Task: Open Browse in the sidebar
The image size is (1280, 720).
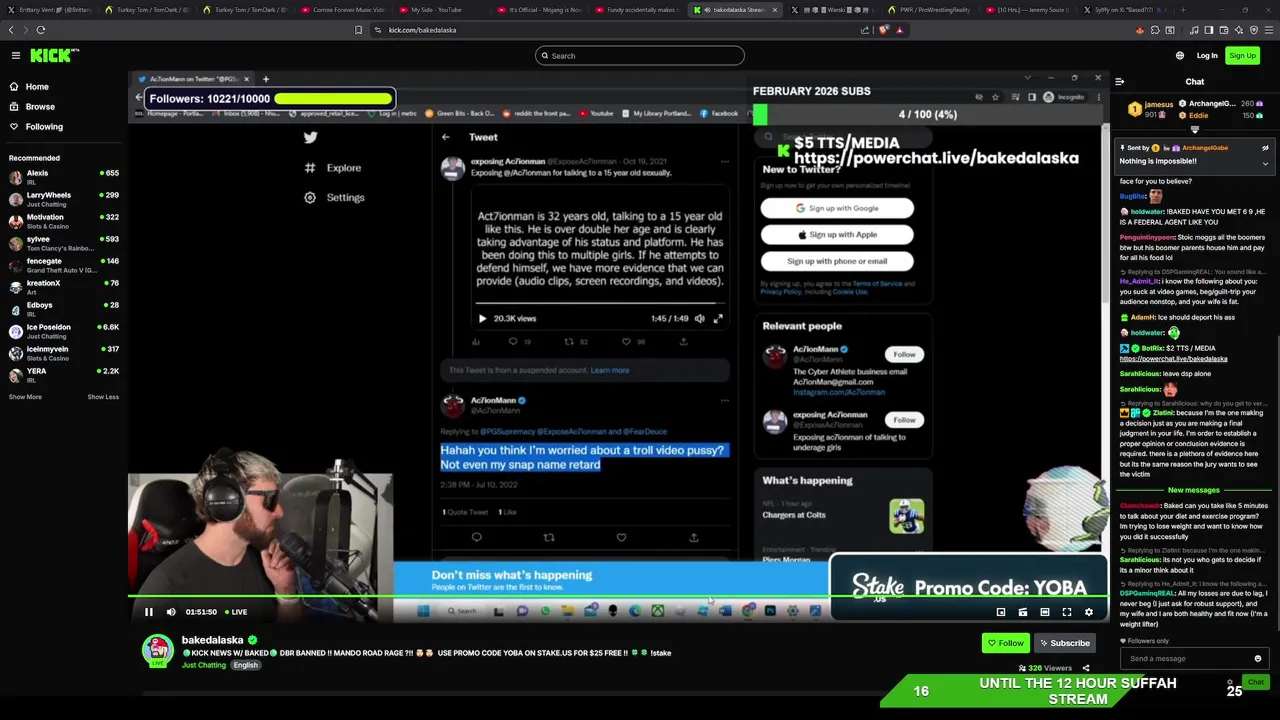Action: 40,107
